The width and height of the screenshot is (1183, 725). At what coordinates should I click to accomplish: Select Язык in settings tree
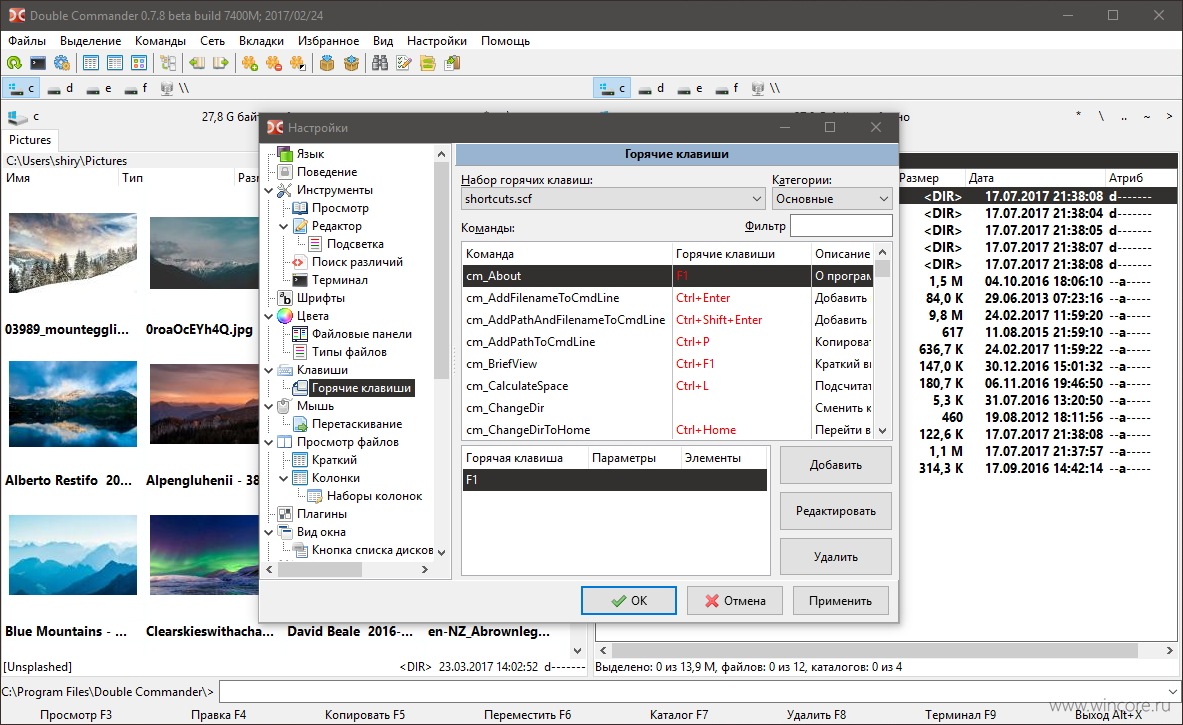pos(310,154)
